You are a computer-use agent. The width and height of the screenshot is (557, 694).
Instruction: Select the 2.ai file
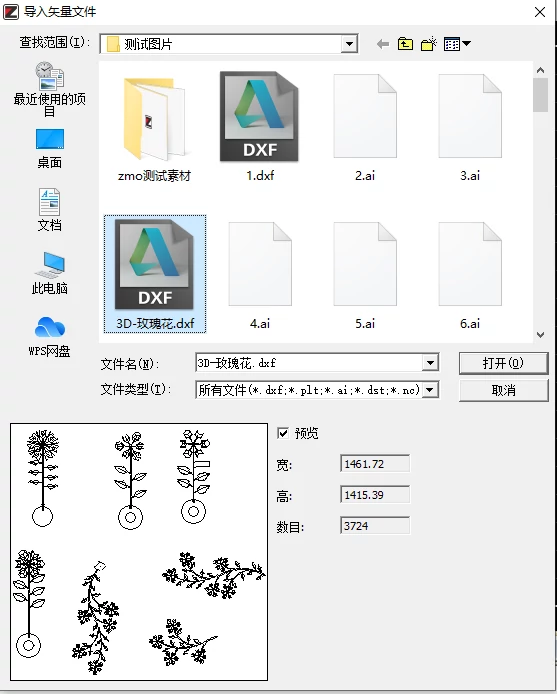(x=365, y=127)
